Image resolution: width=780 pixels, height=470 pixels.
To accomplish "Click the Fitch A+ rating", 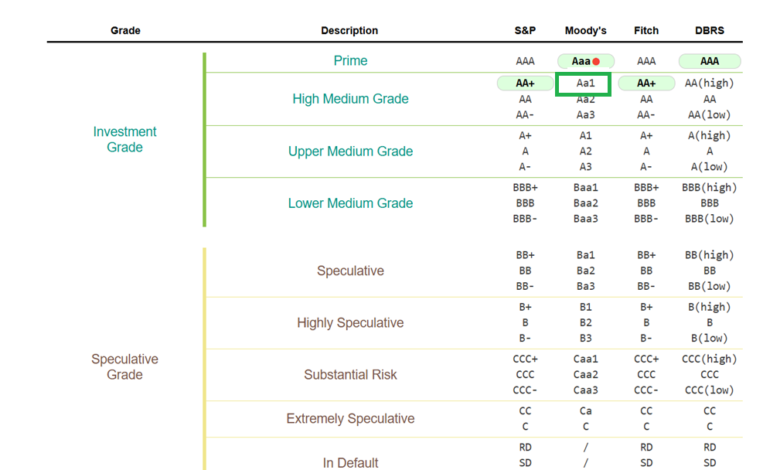I will (646, 135).
